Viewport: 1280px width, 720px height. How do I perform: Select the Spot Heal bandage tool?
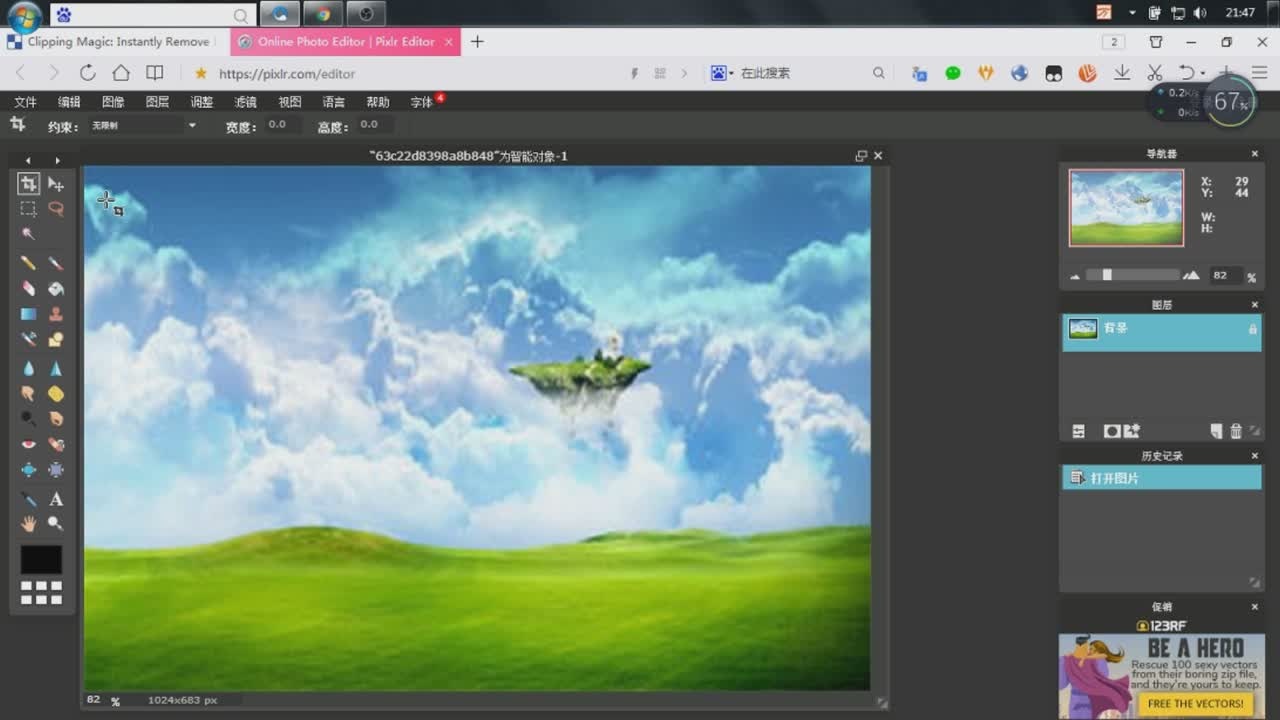pos(56,444)
